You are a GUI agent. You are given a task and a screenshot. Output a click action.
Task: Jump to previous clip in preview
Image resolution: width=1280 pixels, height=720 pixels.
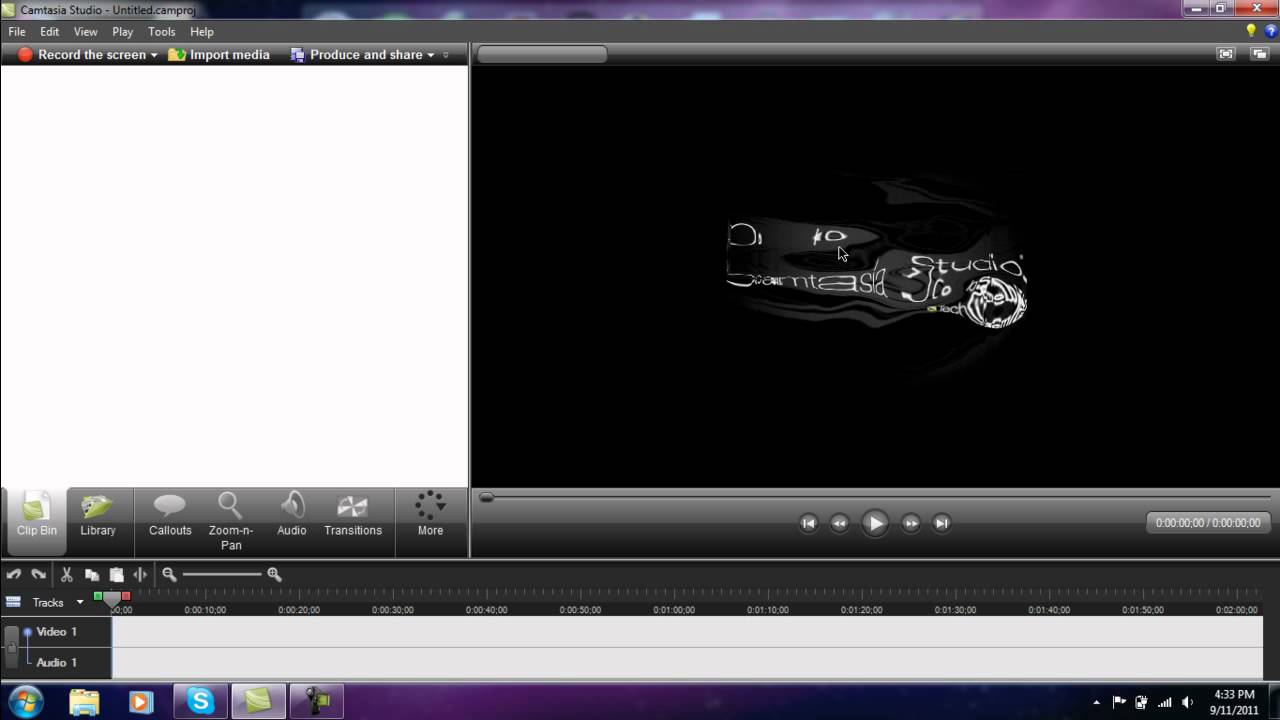pos(808,523)
